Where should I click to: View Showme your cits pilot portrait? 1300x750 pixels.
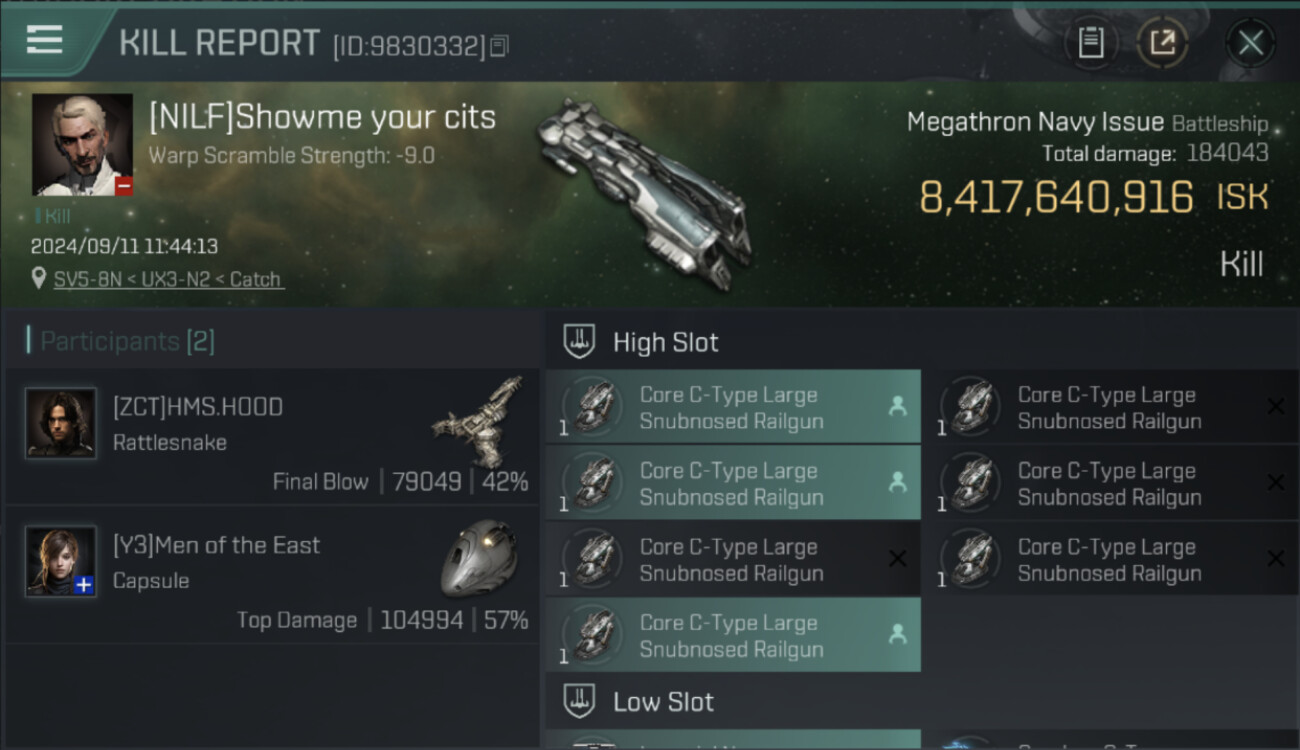(82, 145)
